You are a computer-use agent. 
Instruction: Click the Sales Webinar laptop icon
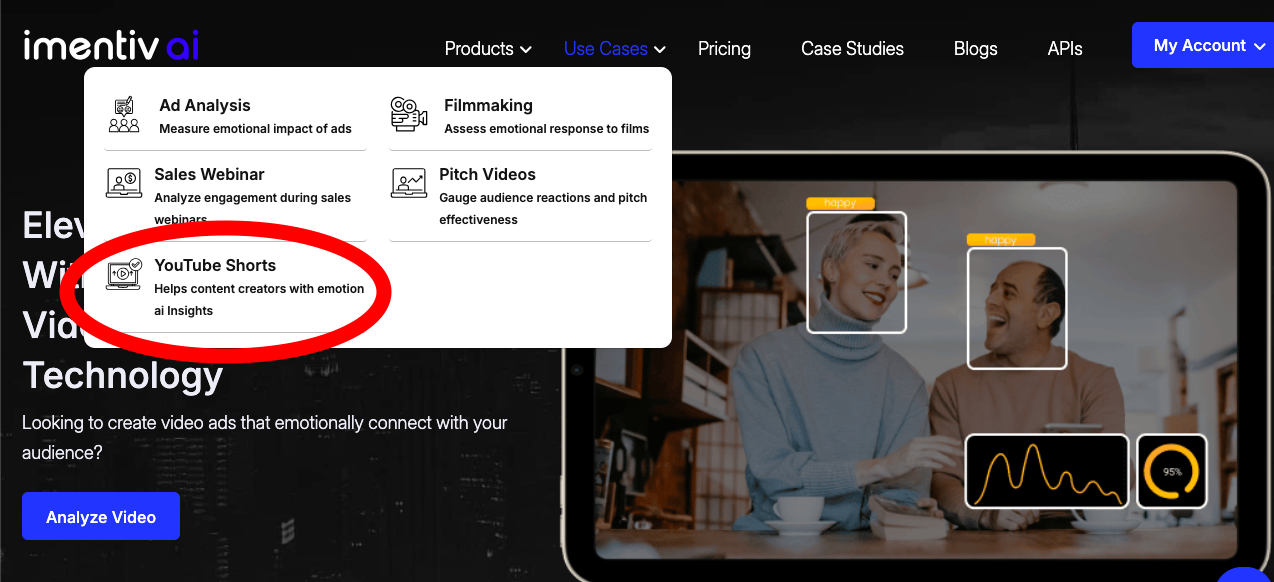pyautogui.click(x=124, y=183)
